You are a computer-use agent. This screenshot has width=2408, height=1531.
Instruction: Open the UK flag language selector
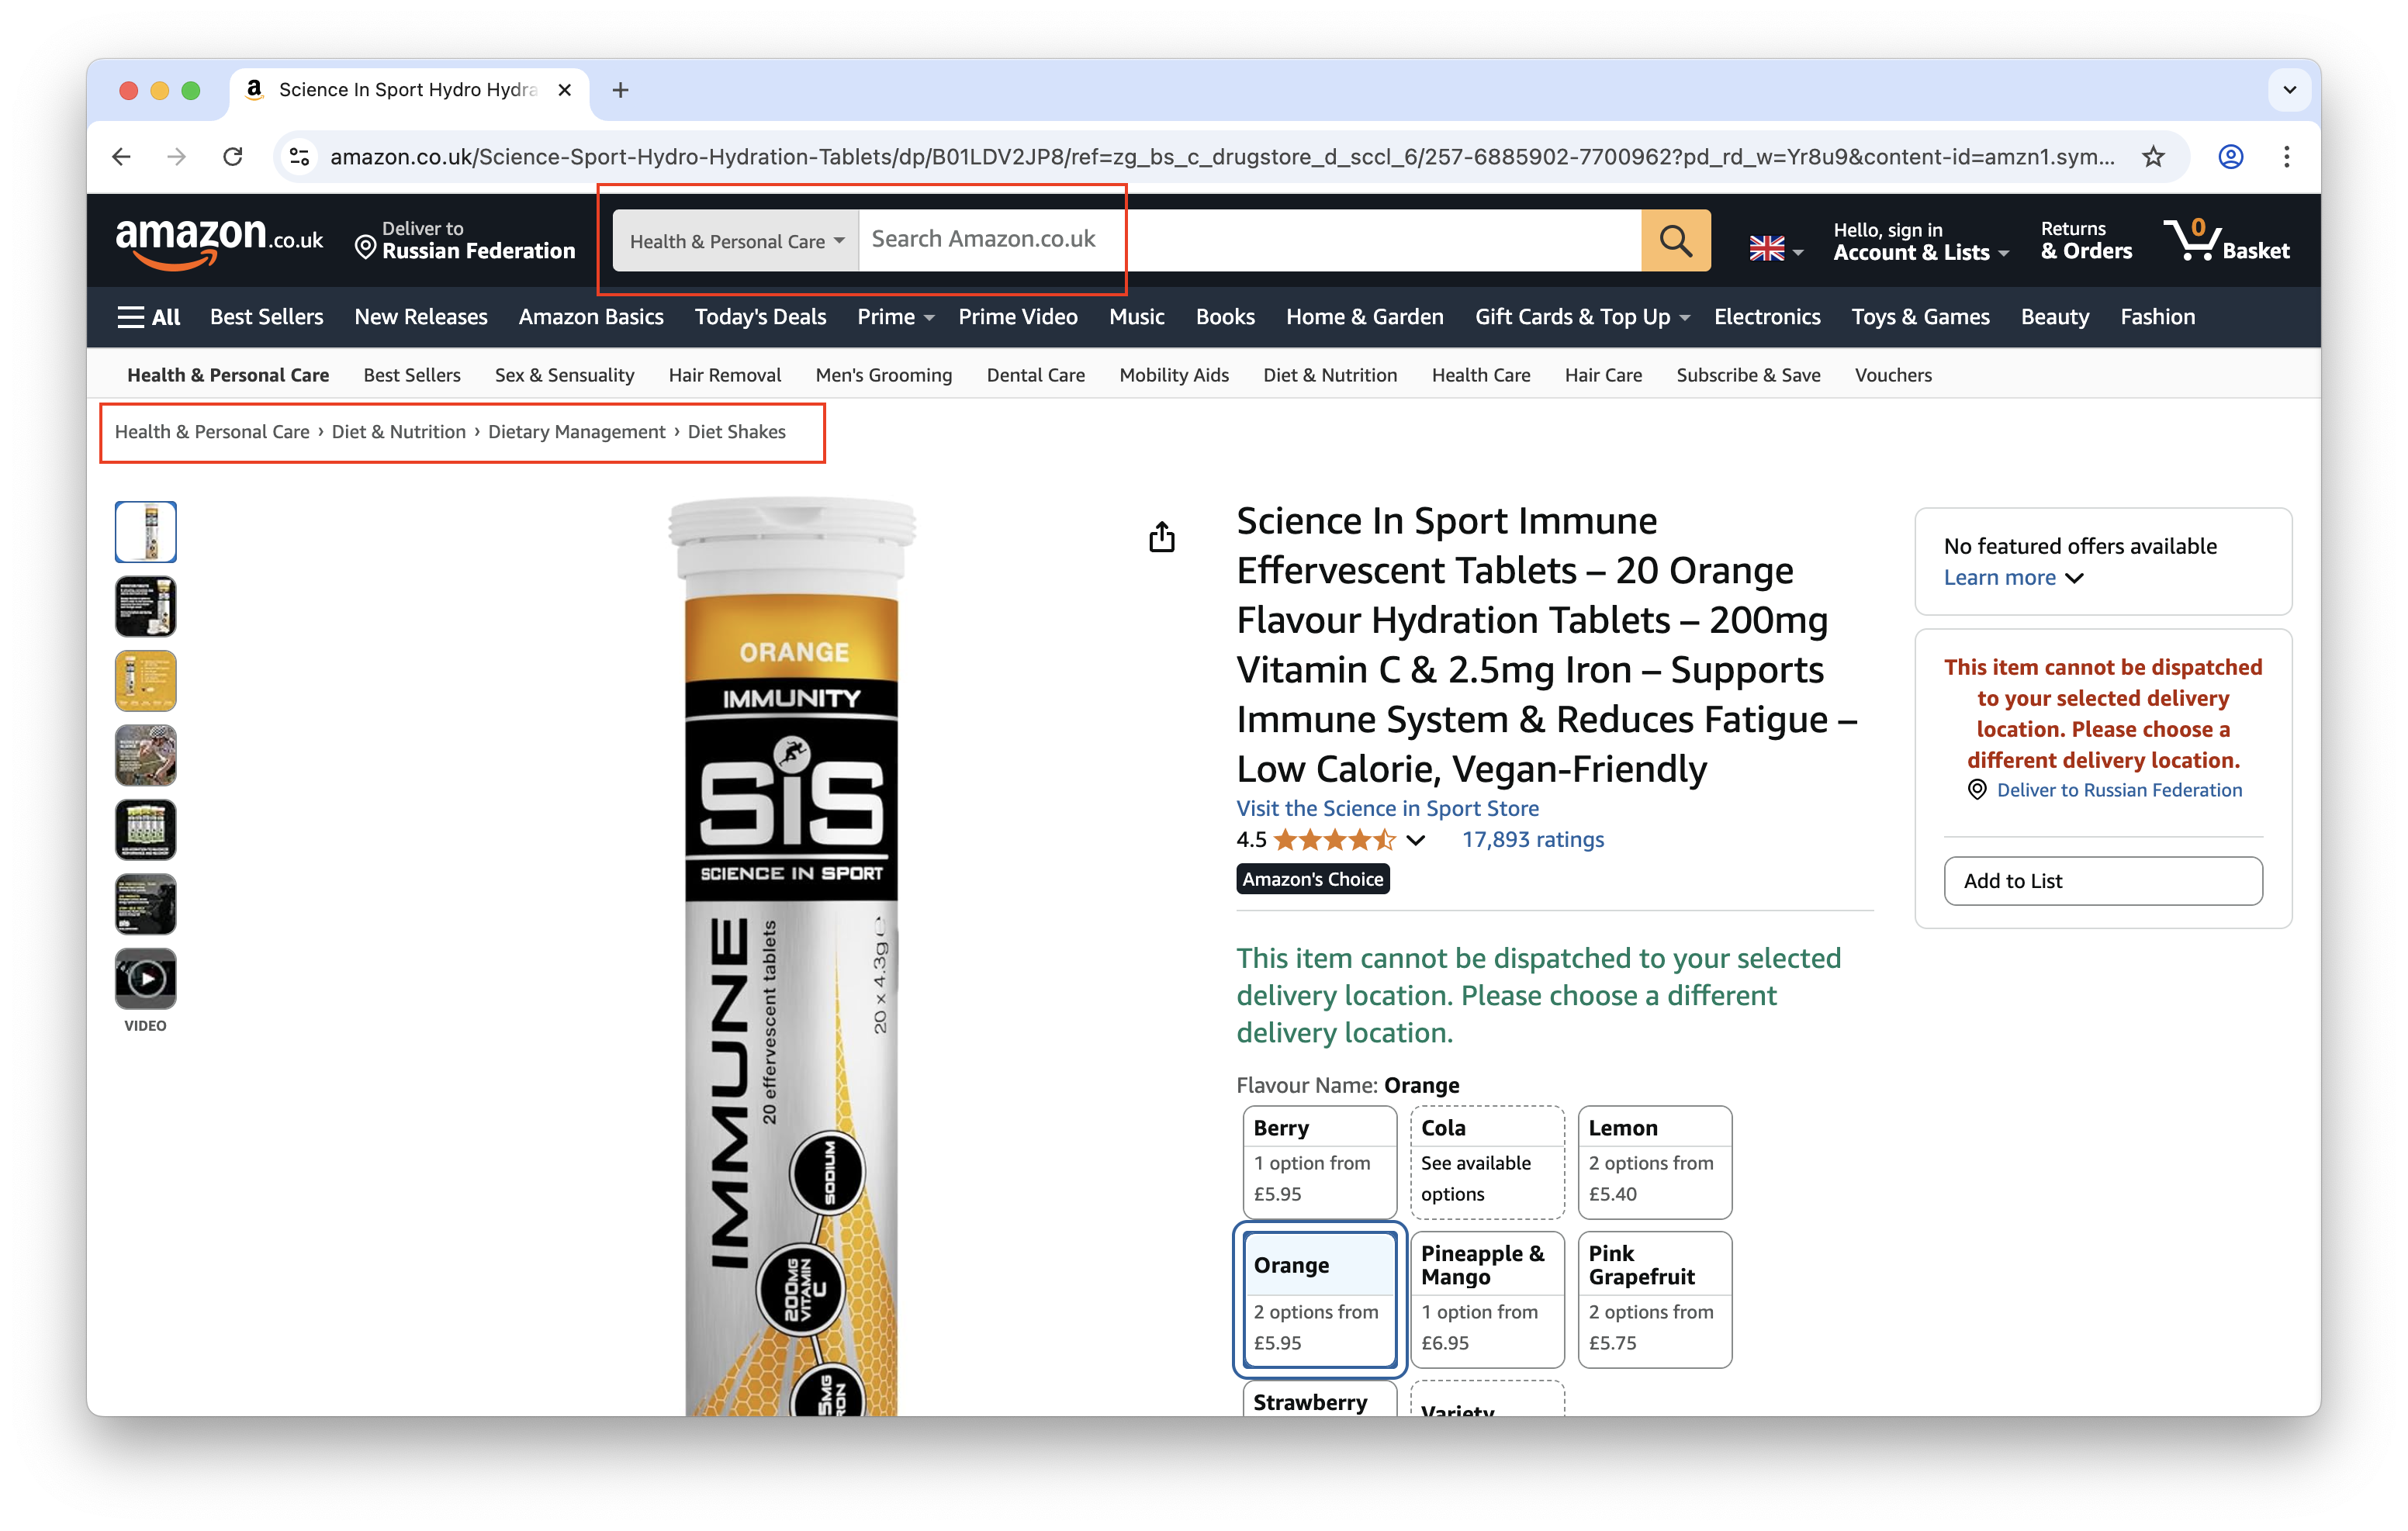pos(1776,248)
